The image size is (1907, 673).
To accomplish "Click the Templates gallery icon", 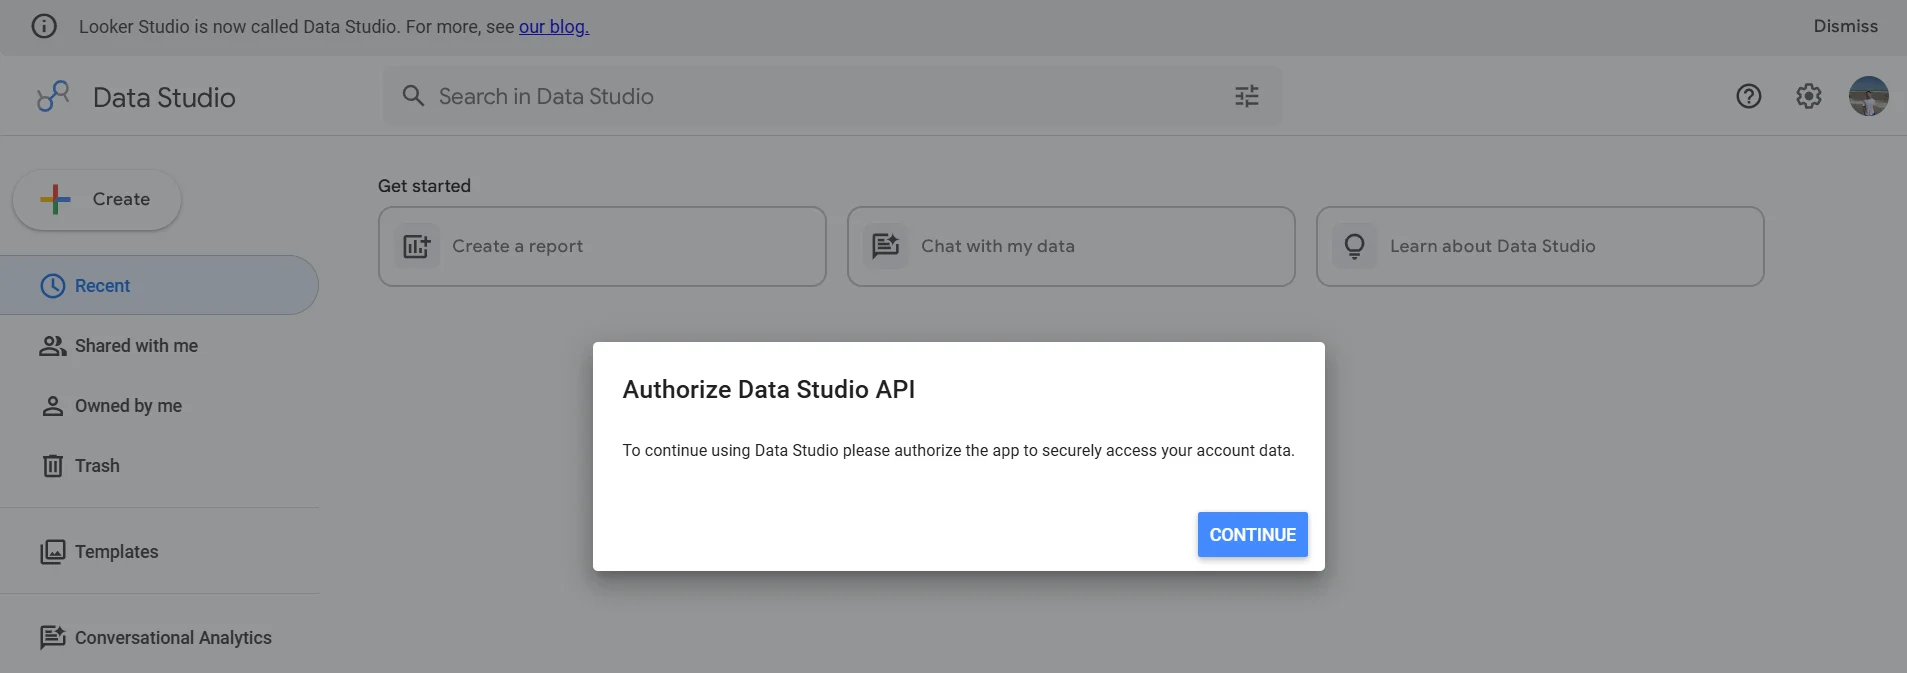I will coord(52,552).
